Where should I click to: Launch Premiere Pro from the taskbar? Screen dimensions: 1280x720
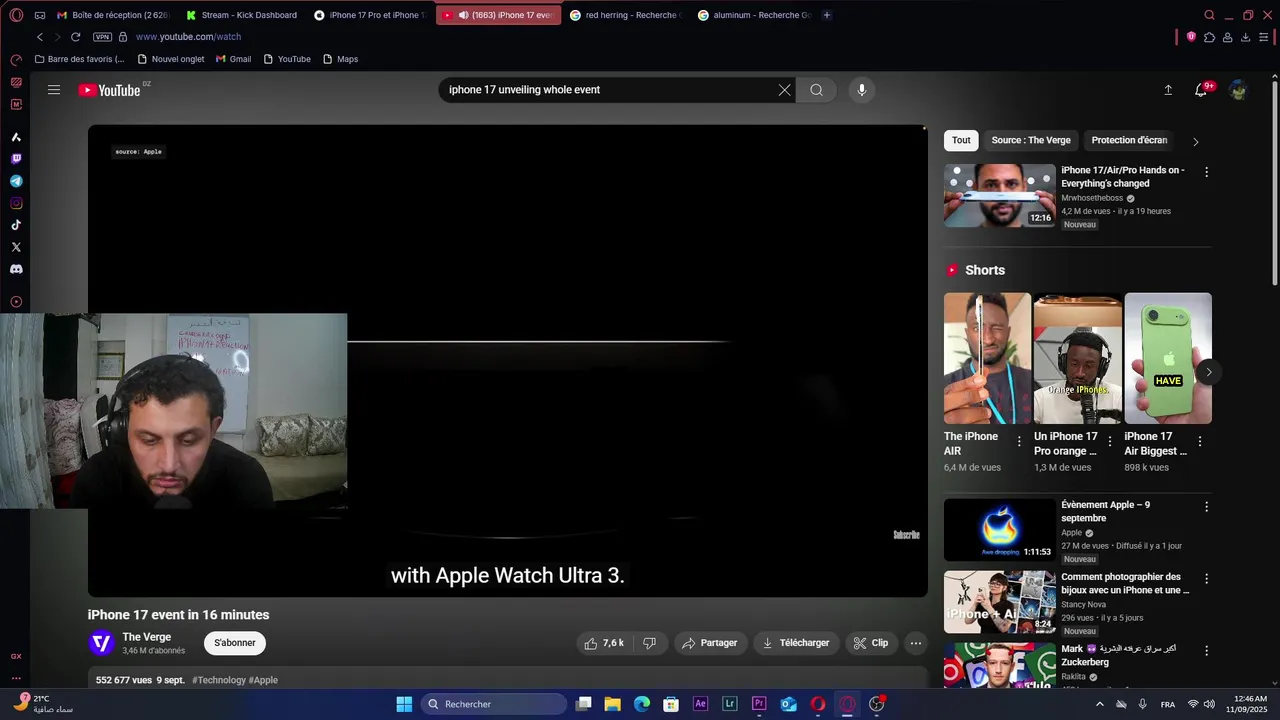[759, 704]
